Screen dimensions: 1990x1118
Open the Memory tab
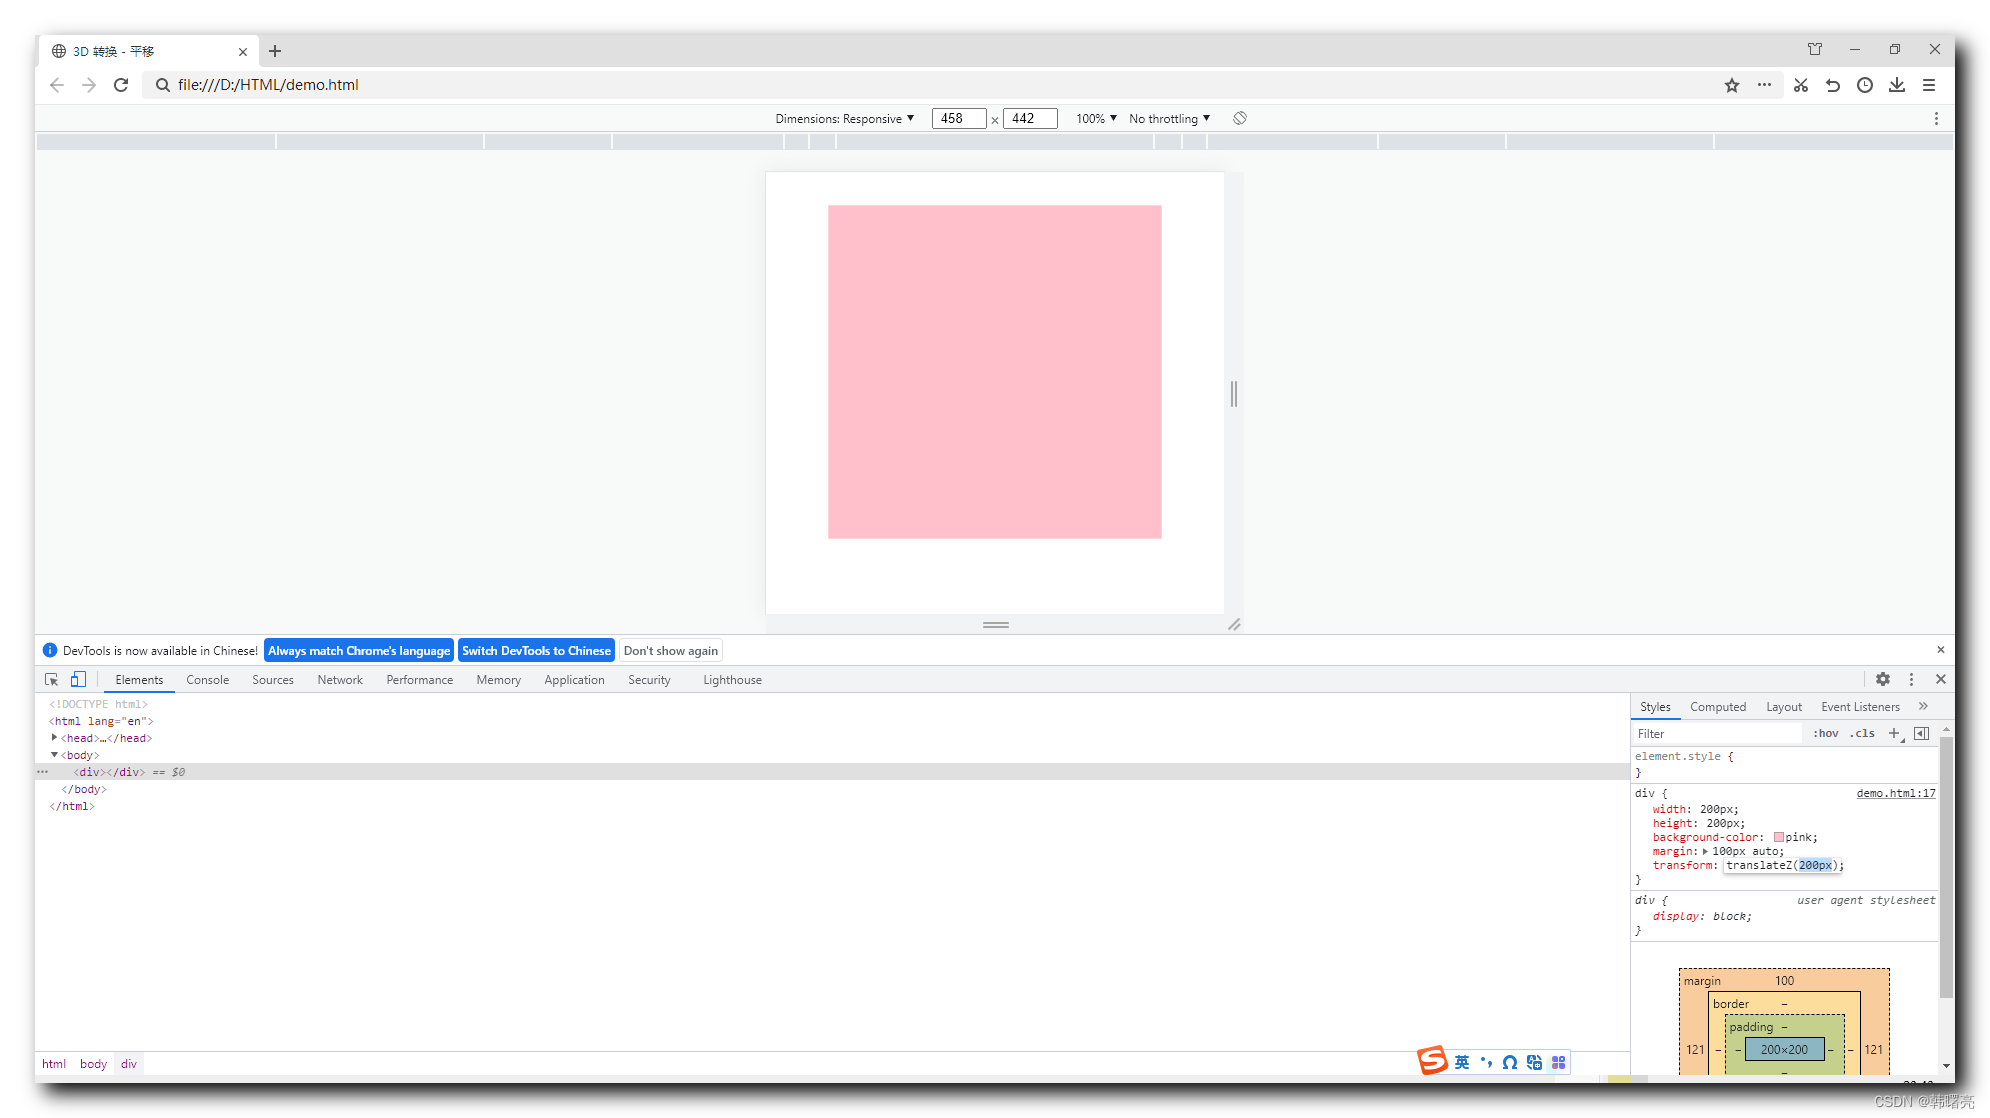tap(499, 680)
